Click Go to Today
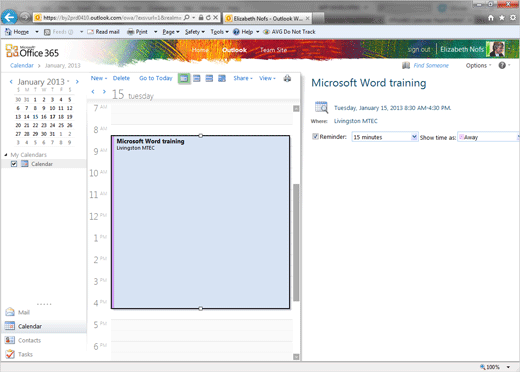The width and height of the screenshot is (520, 372). pyautogui.click(x=156, y=78)
